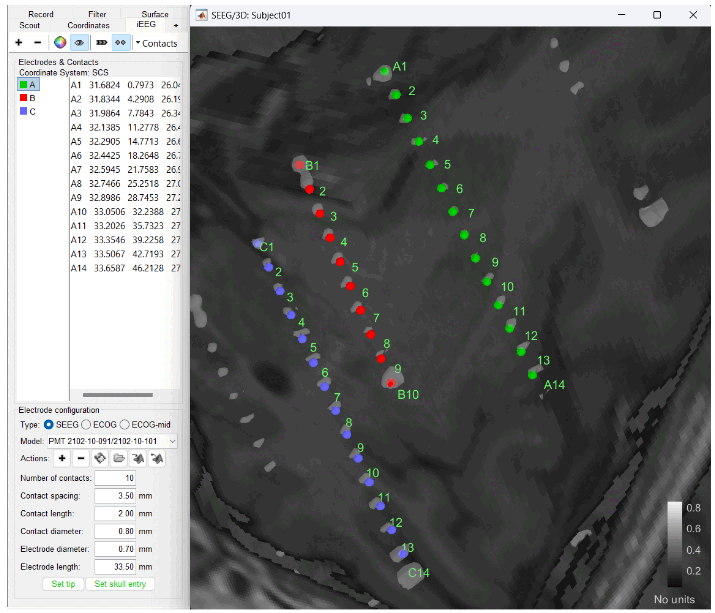Select the ECOG type radio button
This screenshot has width=715, height=613.
point(86,424)
